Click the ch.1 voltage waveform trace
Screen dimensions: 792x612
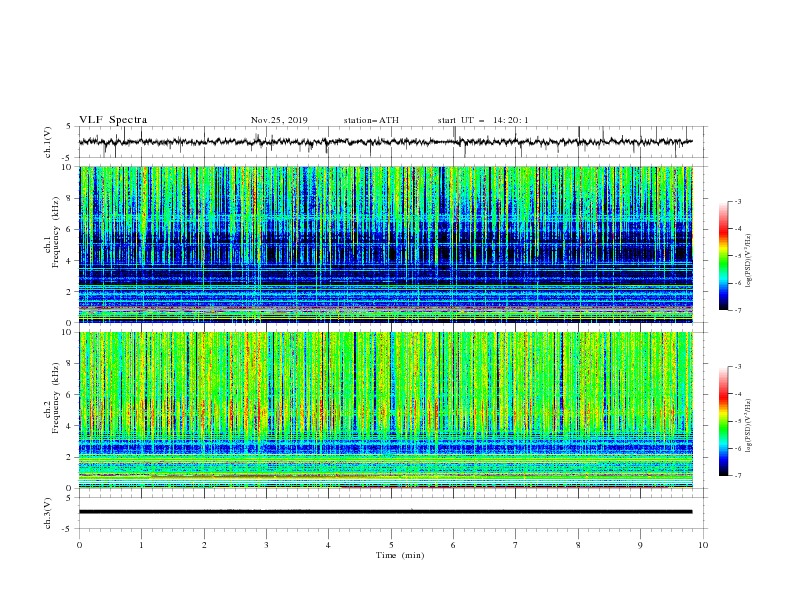pyautogui.click(x=385, y=142)
